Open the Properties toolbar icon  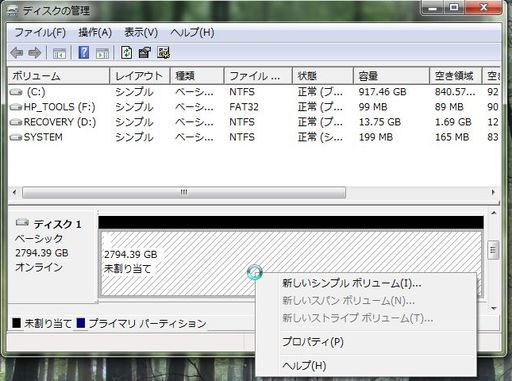pos(145,53)
